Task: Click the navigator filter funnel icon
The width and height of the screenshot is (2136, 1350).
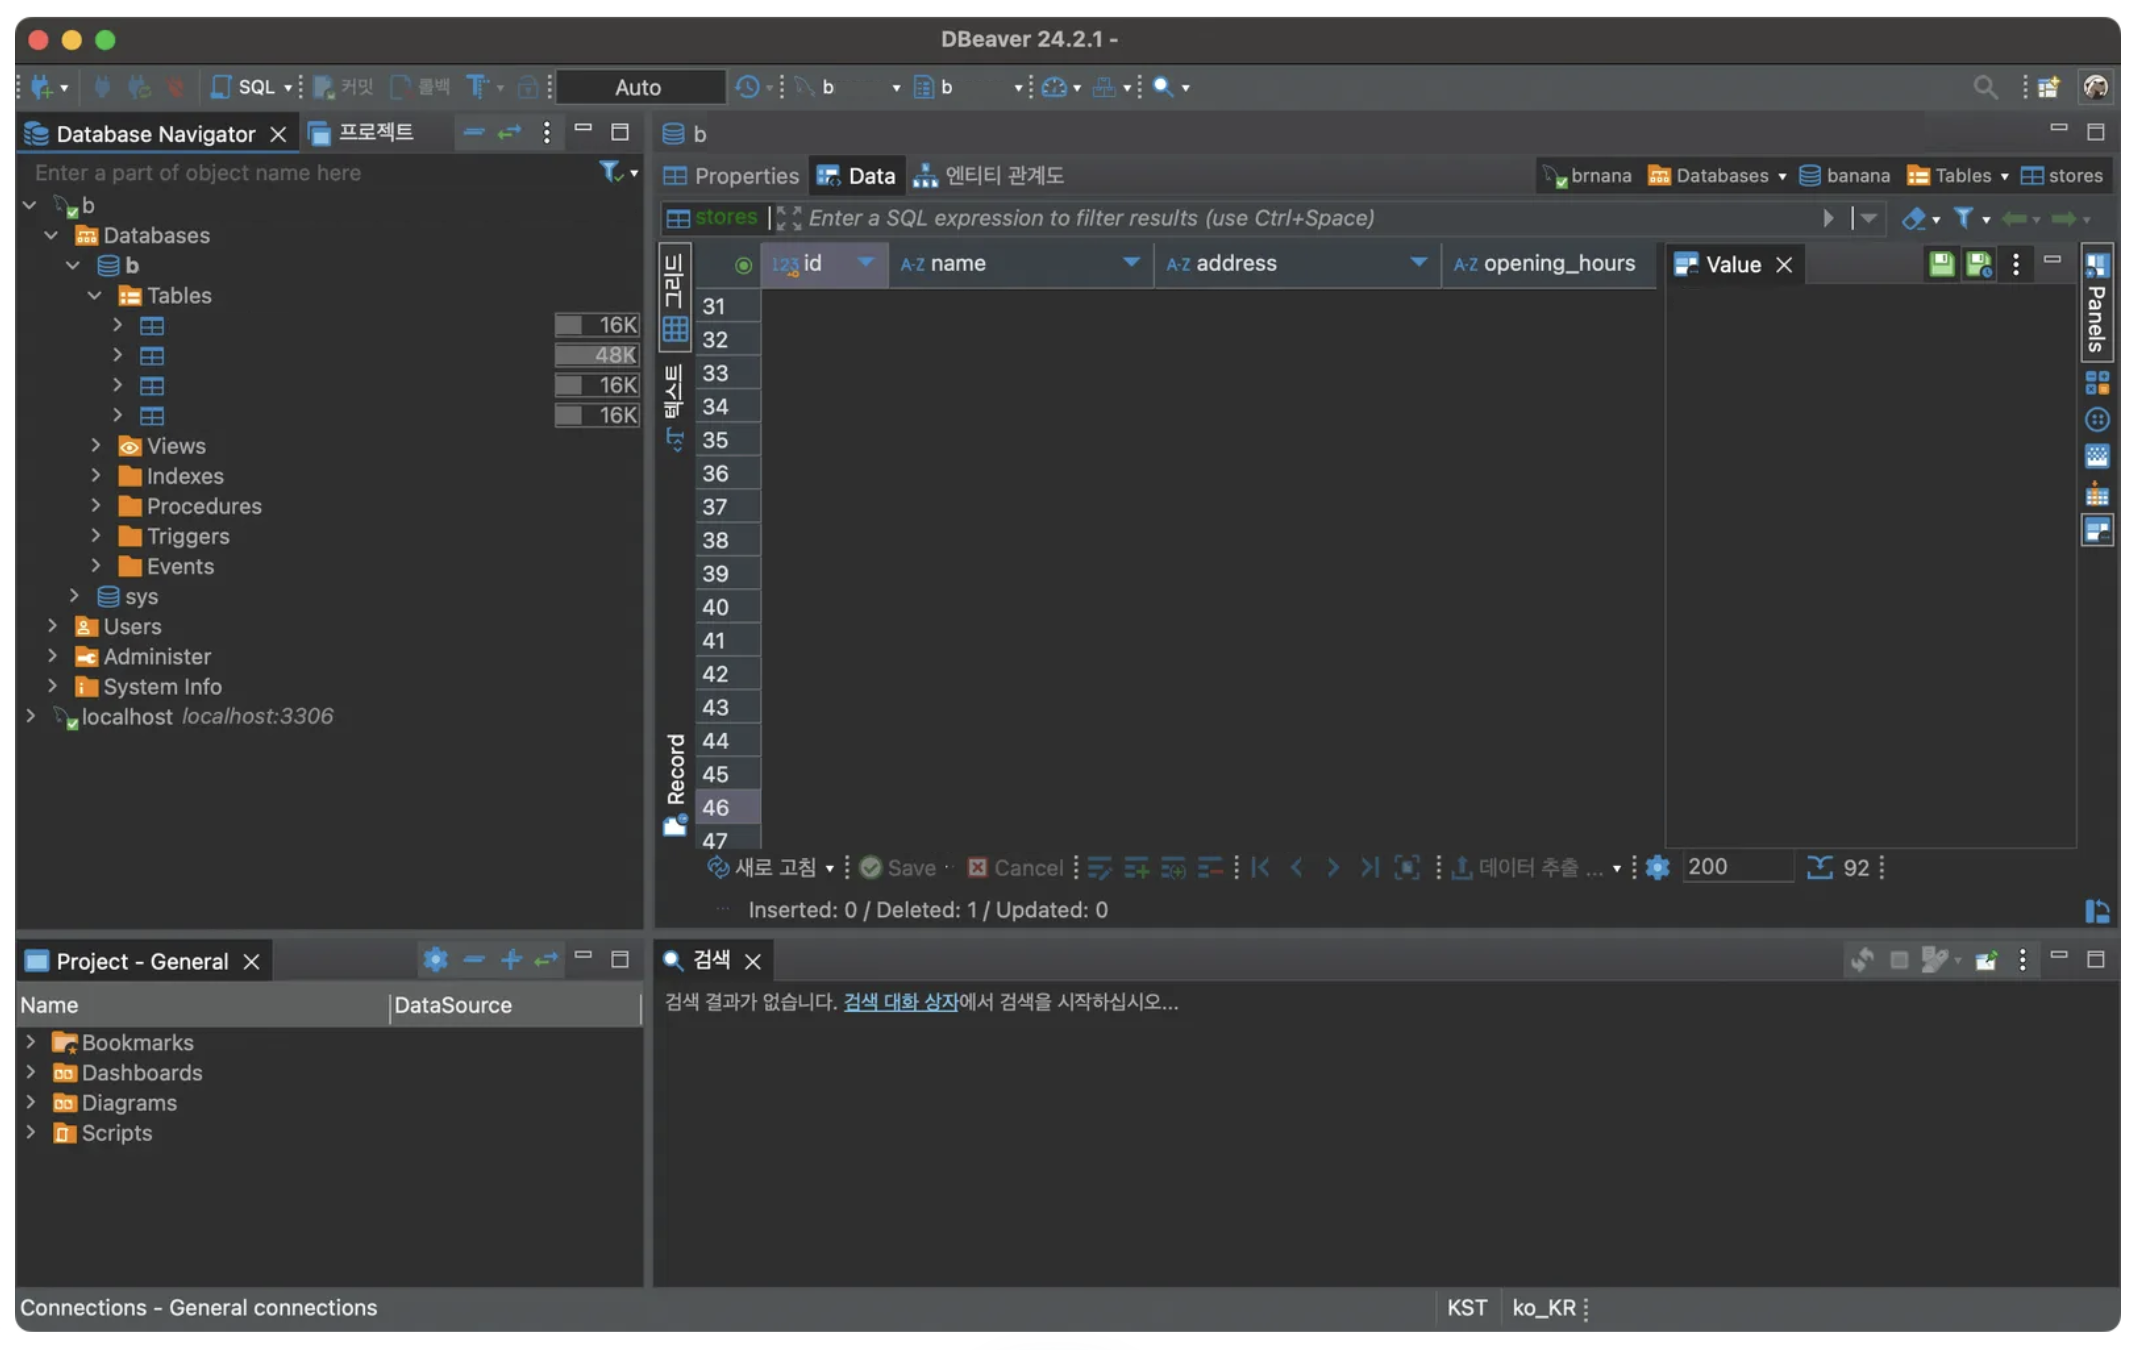Action: coord(610,172)
